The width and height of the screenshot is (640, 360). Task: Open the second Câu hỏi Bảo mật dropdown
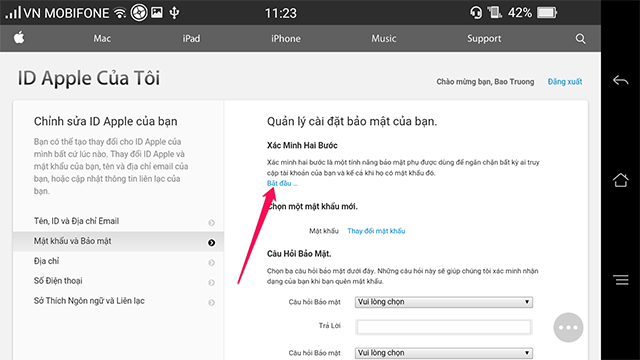click(444, 353)
